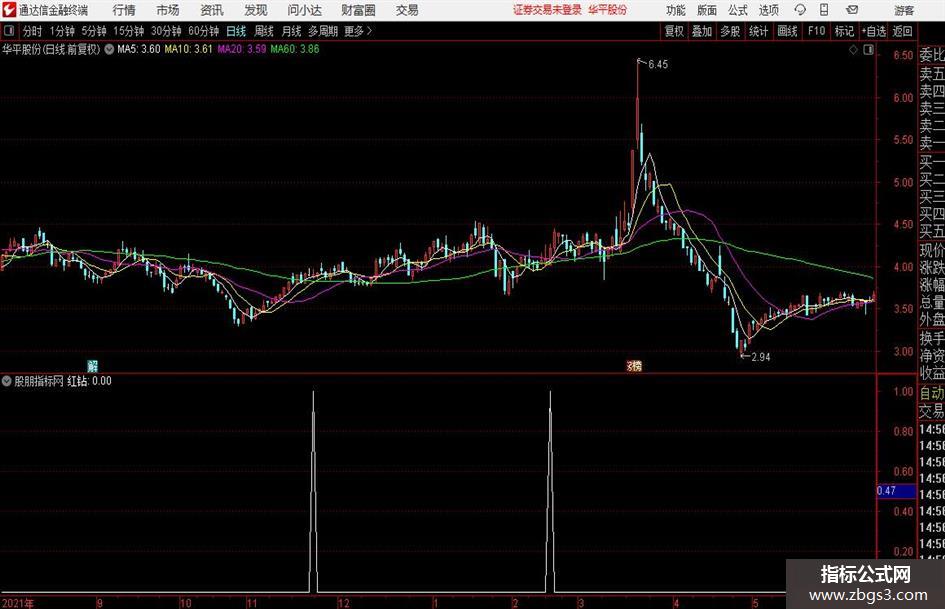The width and height of the screenshot is (945, 609).
Task: Open the 版面 menu
Action: click(706, 10)
